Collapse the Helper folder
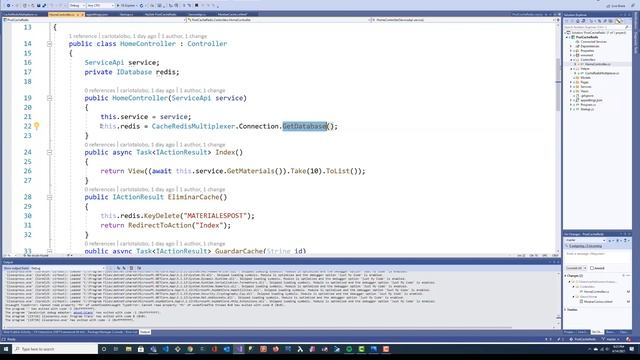This screenshot has width=640, height=360. click(x=571, y=69)
